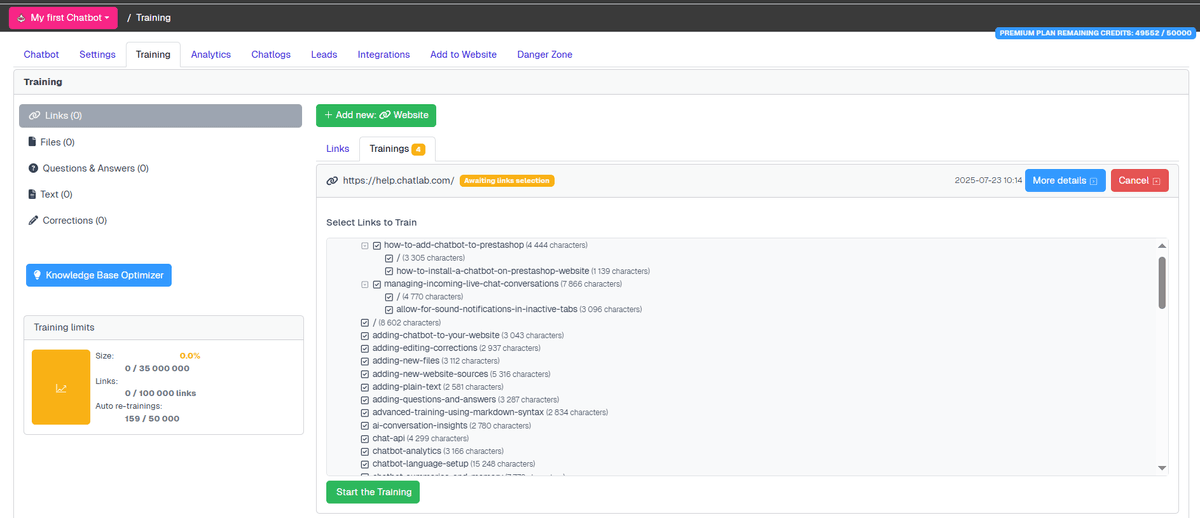
Task: Open the Danger Zone tab
Action: click(x=544, y=55)
